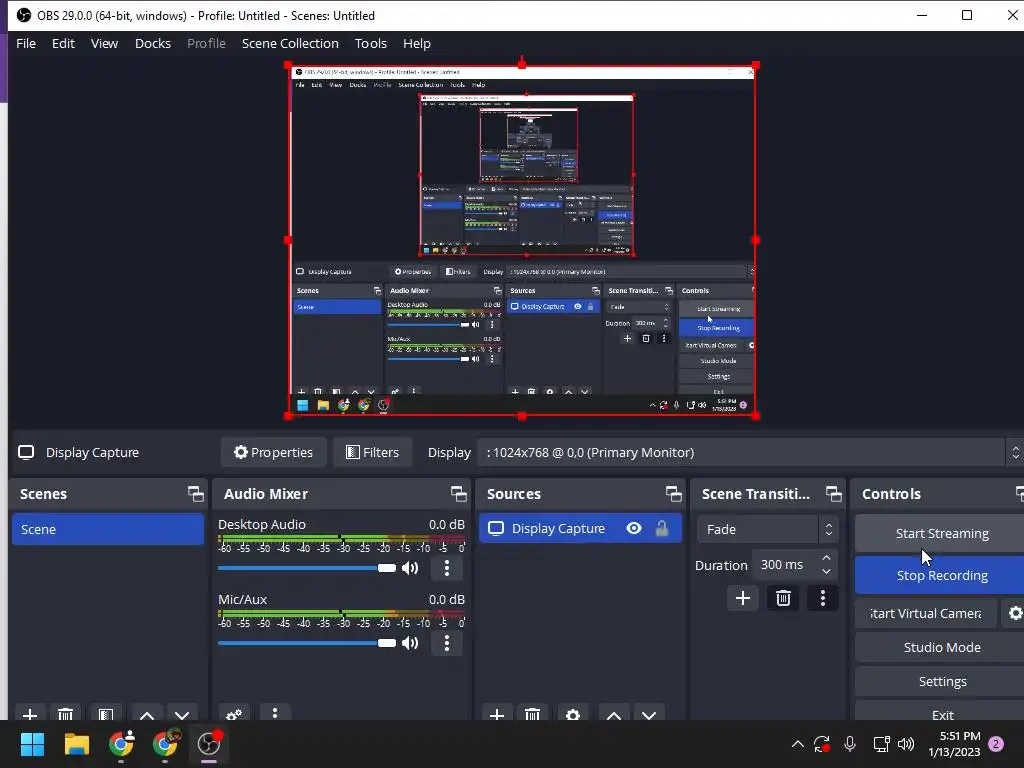Click Start Virtual Camera button

pyautogui.click(x=926, y=613)
